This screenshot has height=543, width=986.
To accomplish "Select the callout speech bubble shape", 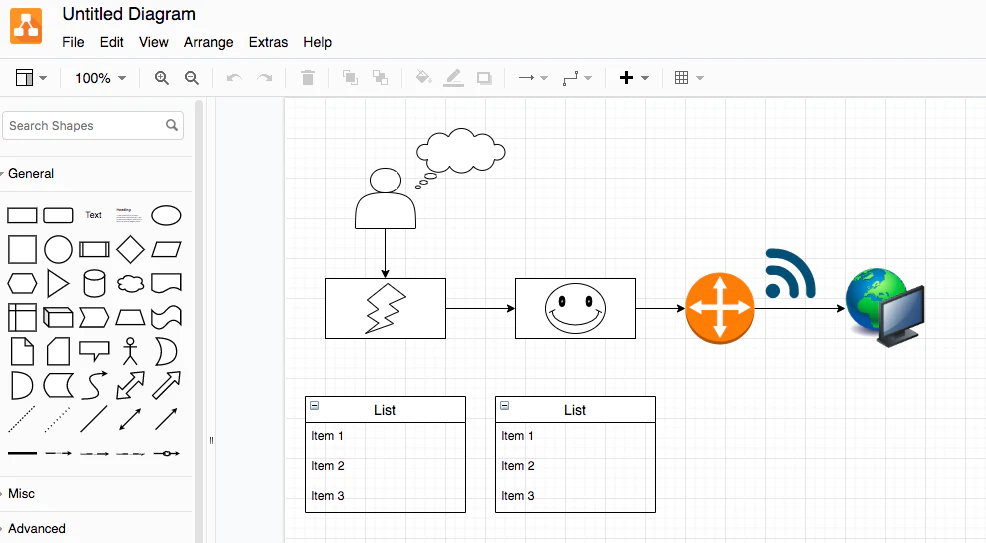I will point(94,351).
